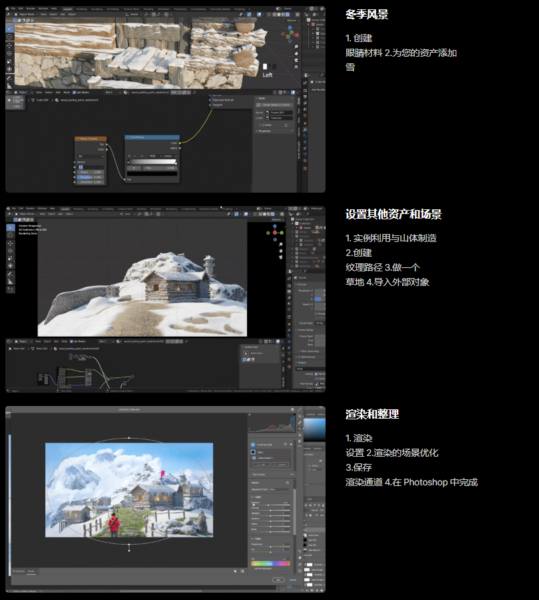Click text line 4.在 Photoshop 中完成
539x600 pixels.
pyautogui.click(x=431, y=482)
